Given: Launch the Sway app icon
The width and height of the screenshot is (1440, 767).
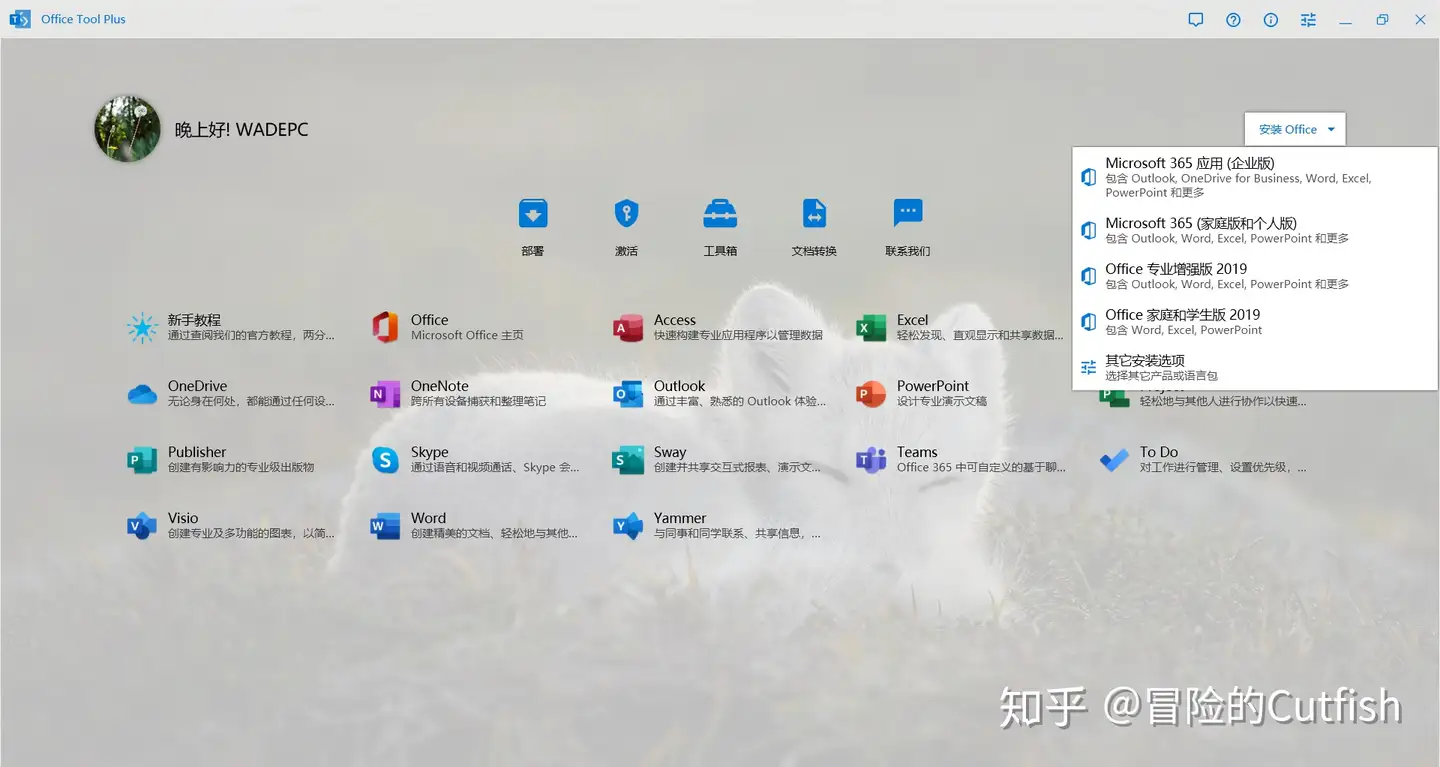Looking at the screenshot, I should coord(628,460).
